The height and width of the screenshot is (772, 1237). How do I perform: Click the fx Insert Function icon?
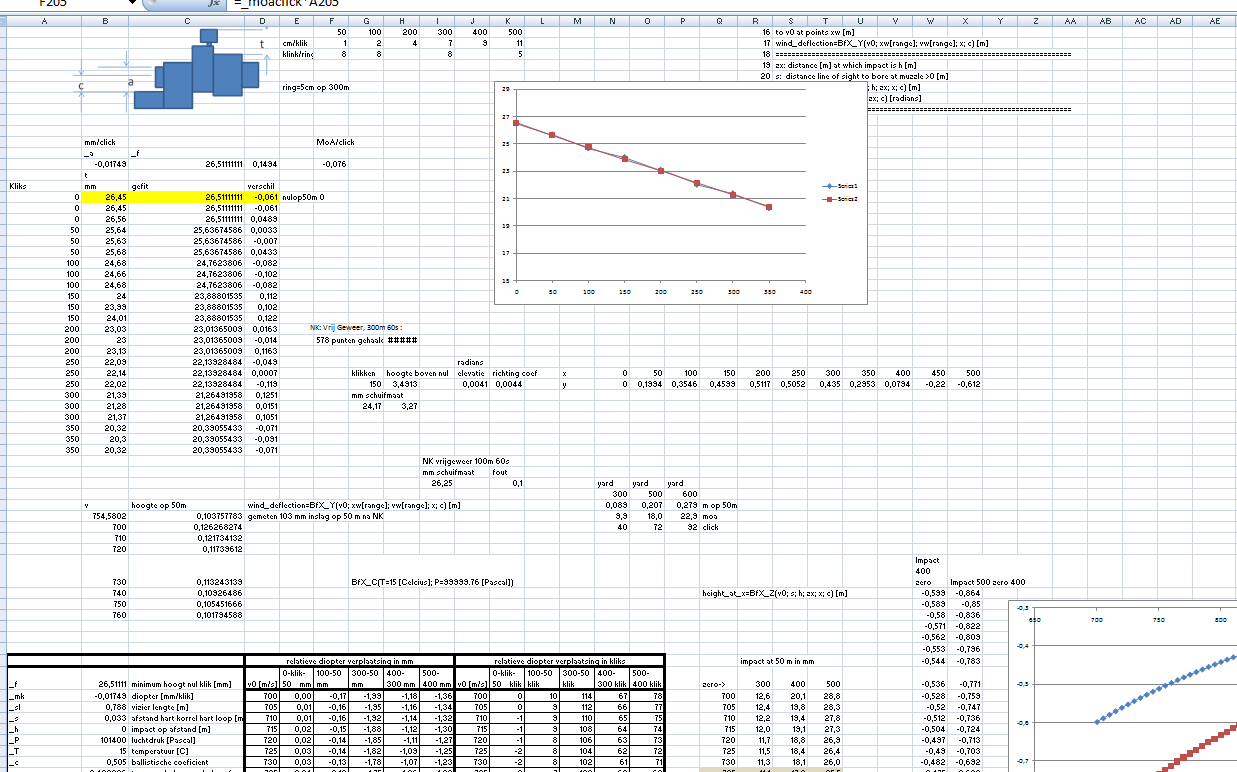[212, 5]
